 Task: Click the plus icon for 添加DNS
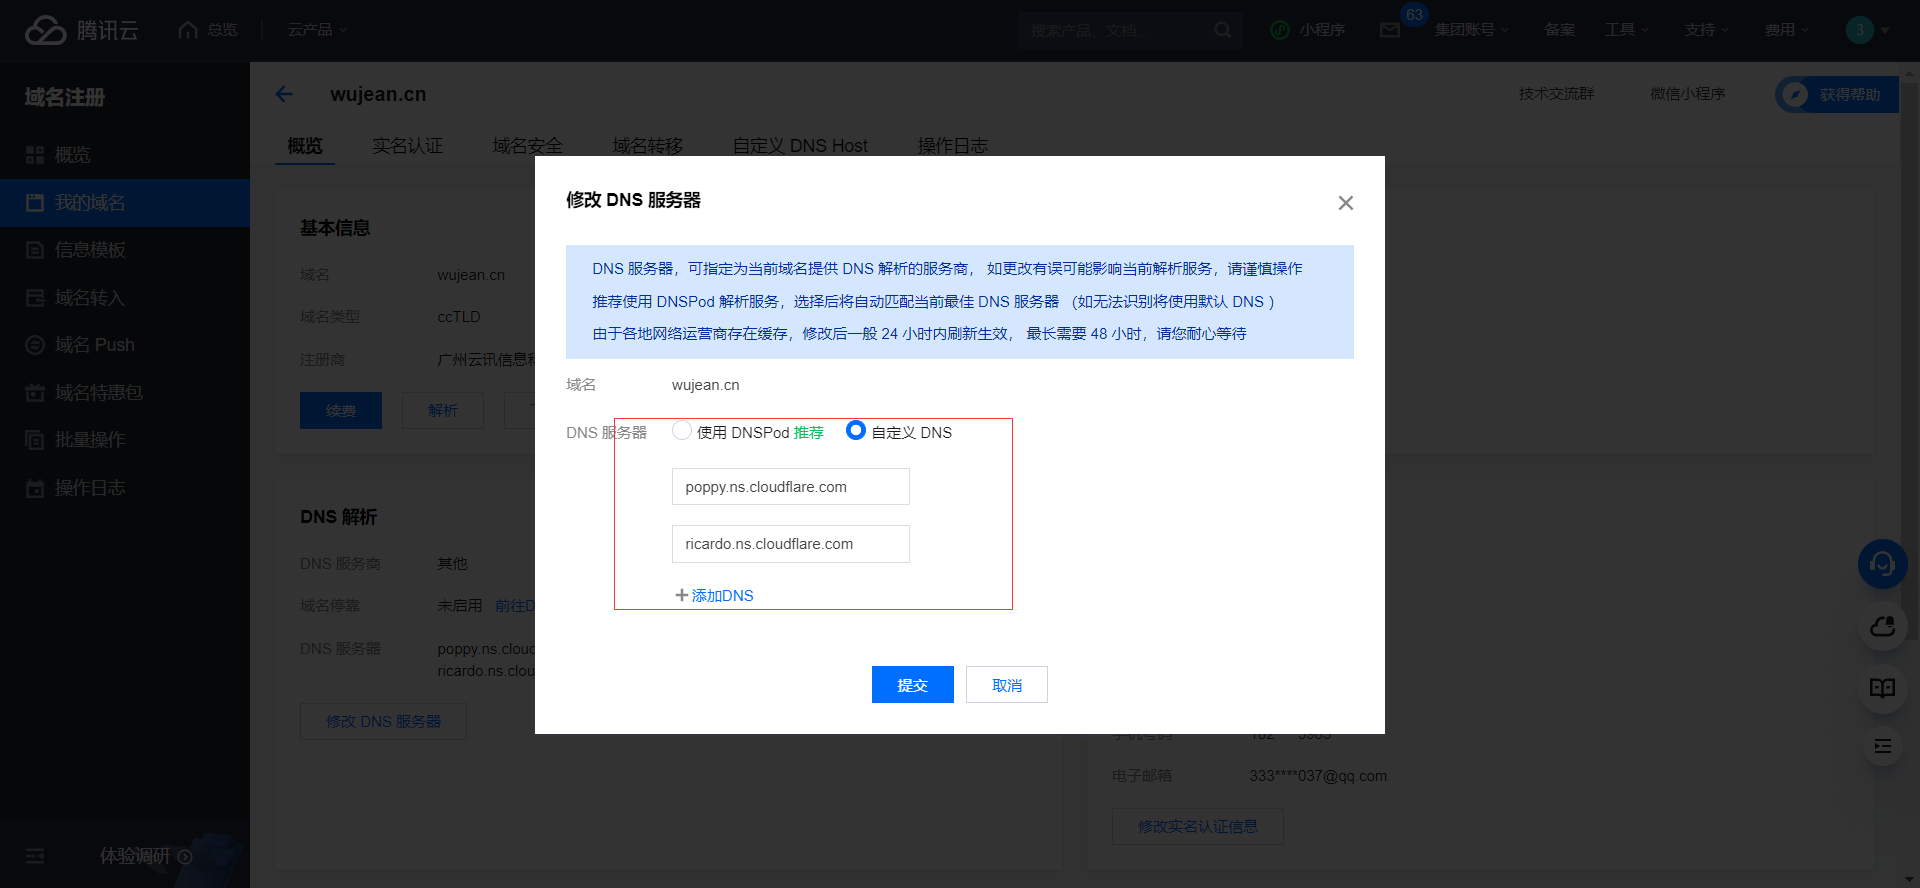682,595
